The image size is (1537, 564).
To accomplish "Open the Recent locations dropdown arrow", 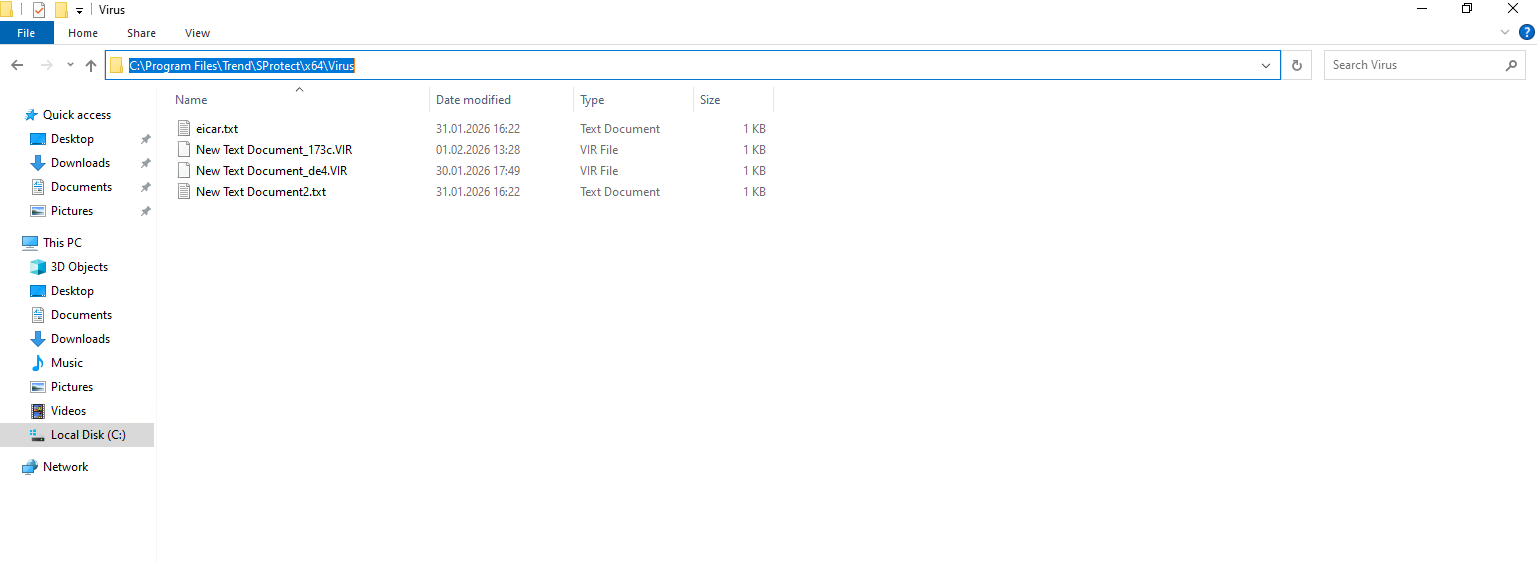I will click(70, 65).
